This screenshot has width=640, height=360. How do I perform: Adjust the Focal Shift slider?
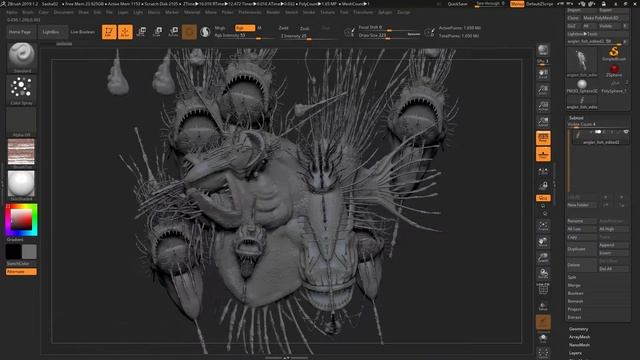[389, 28]
